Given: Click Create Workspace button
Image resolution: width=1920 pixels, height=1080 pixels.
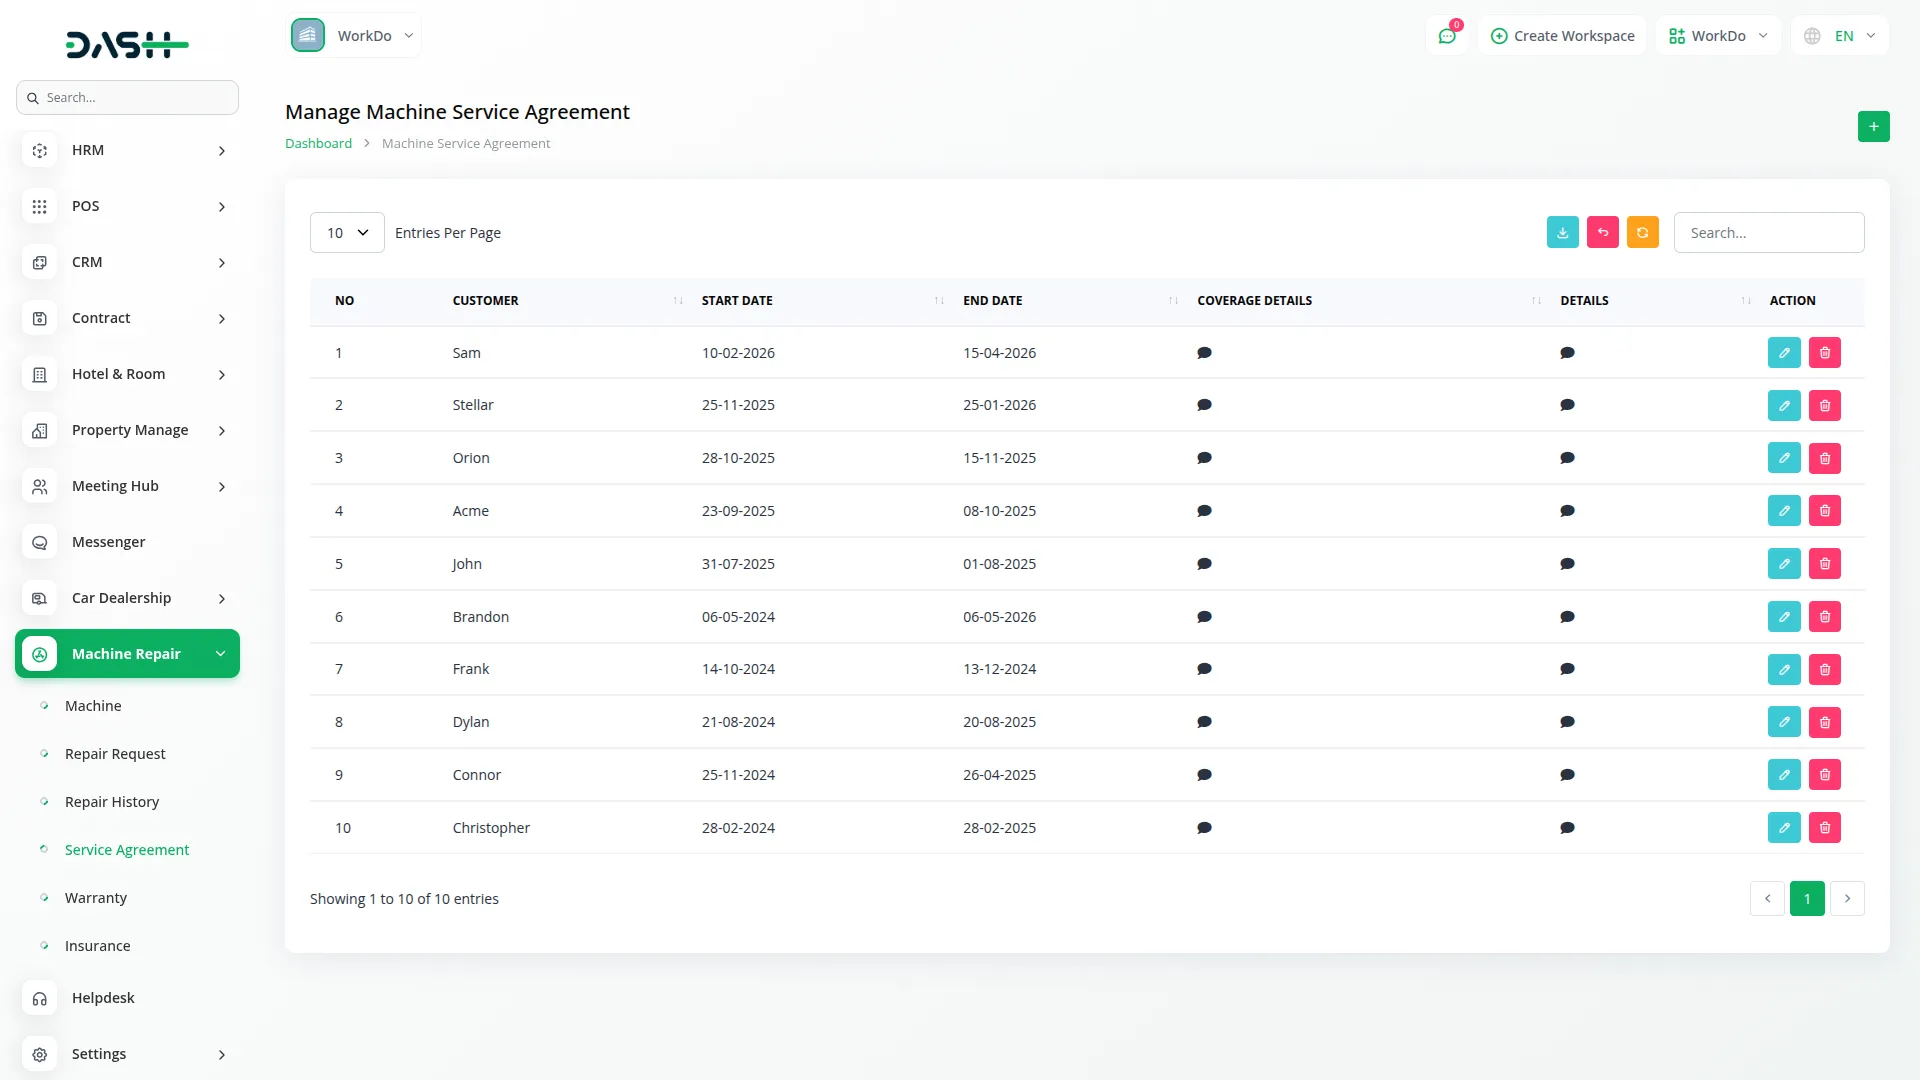Looking at the screenshot, I should [1562, 36].
